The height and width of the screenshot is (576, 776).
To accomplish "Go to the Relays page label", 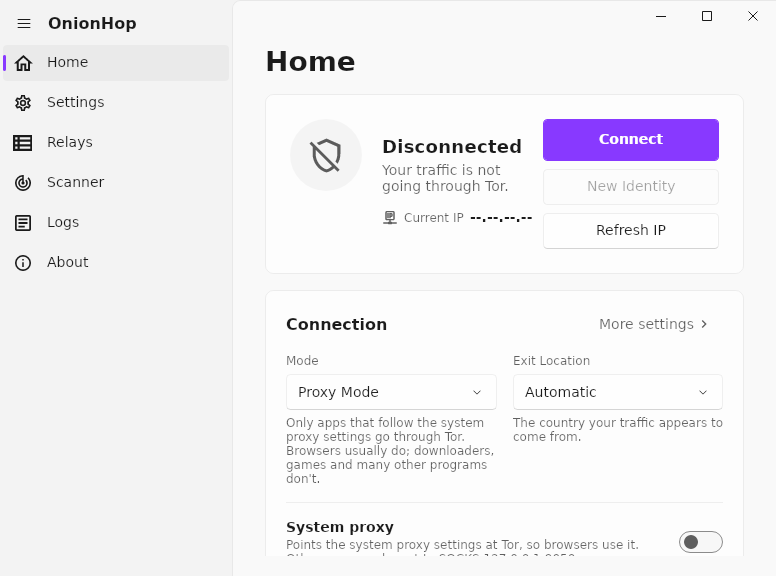I will (70, 142).
